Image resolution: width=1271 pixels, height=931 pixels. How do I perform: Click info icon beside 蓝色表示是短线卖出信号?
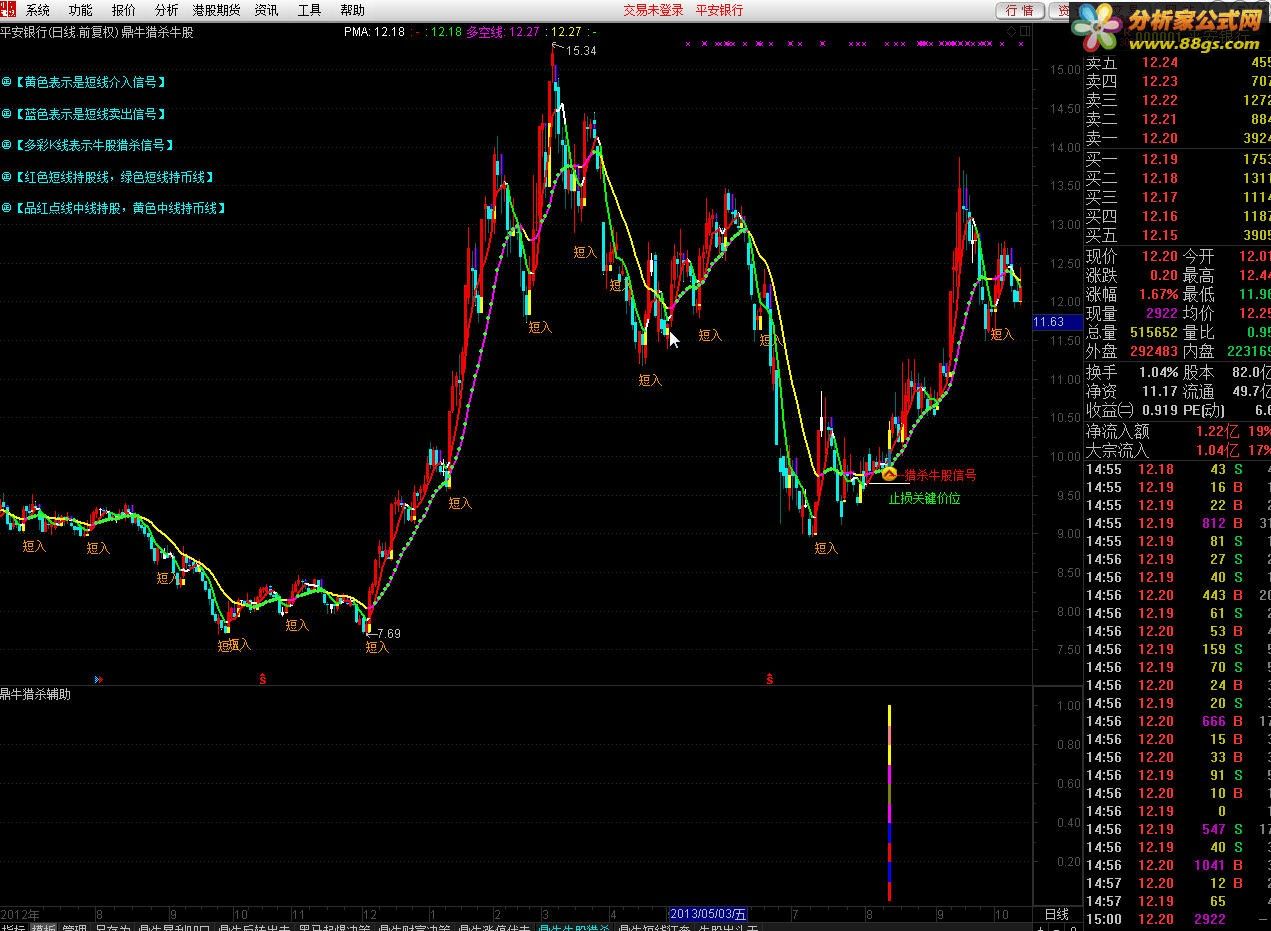6,114
